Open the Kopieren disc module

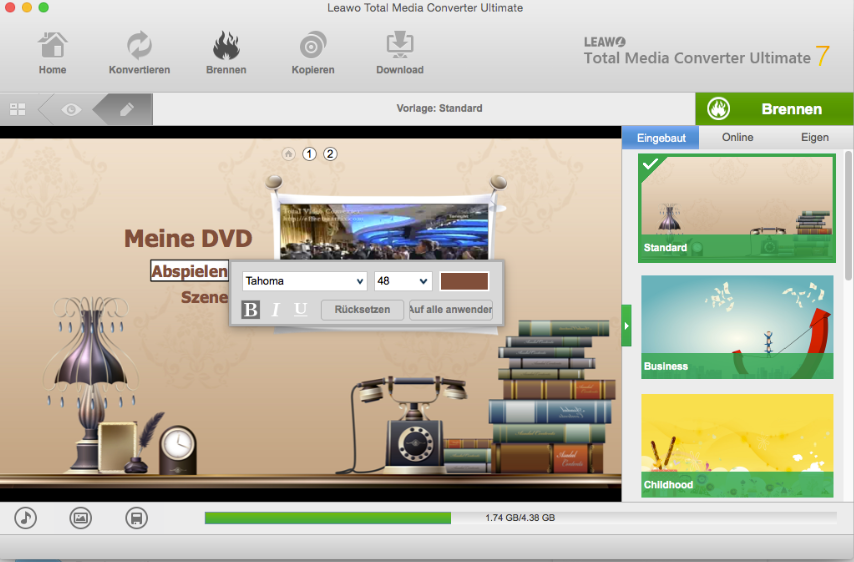coord(313,53)
